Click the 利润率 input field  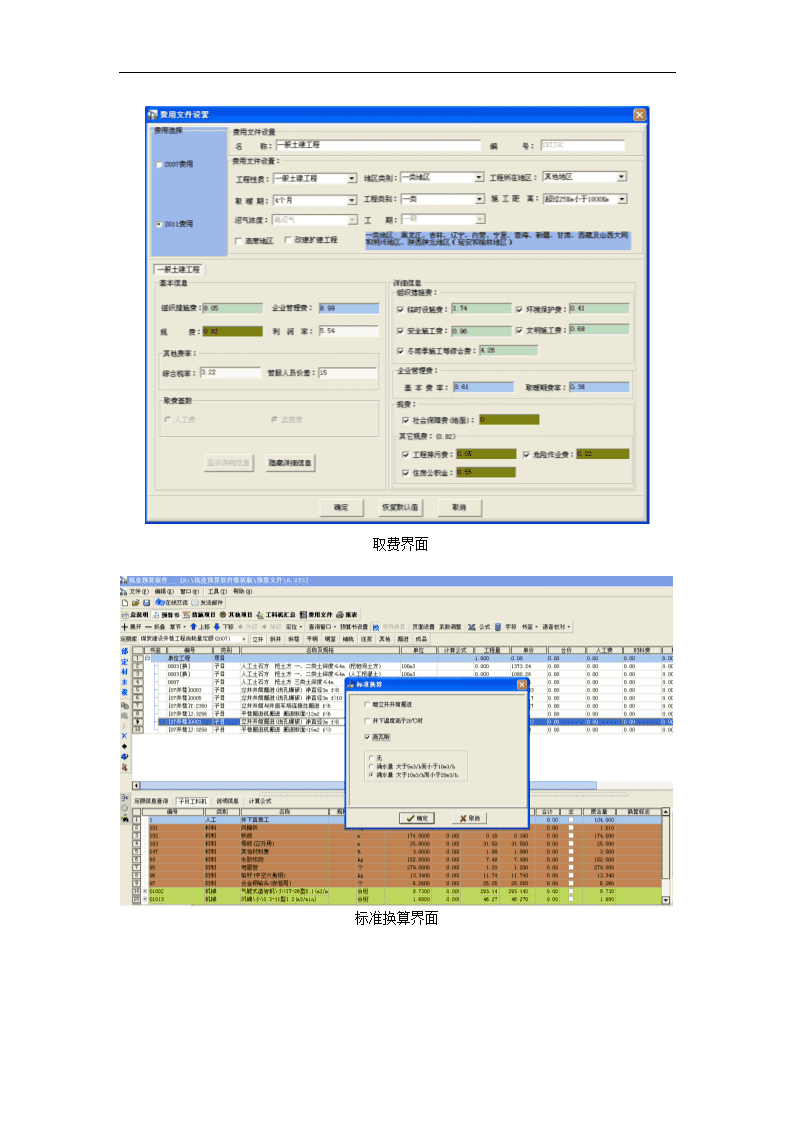click(349, 330)
